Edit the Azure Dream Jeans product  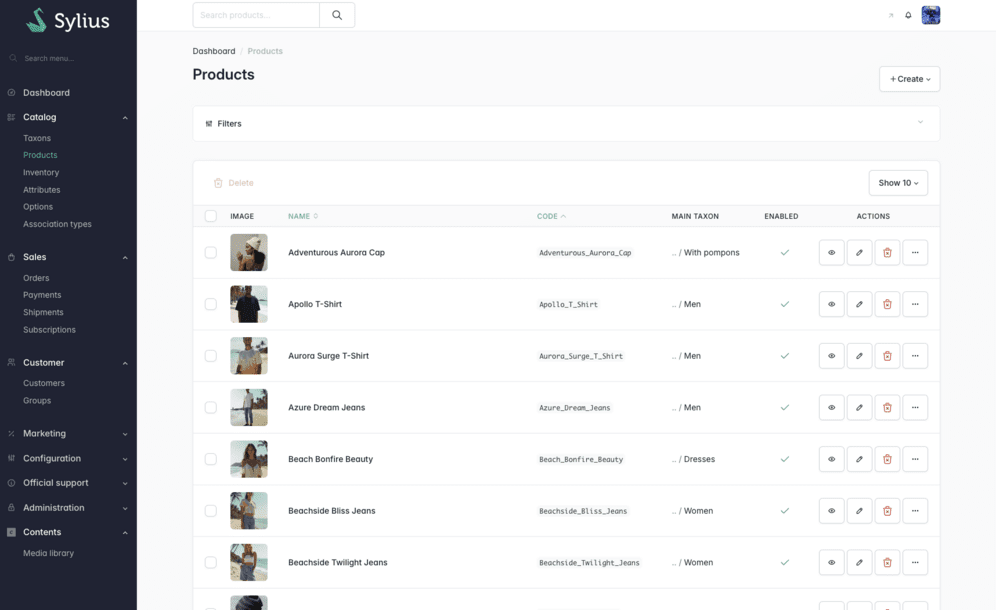pyautogui.click(x=859, y=407)
